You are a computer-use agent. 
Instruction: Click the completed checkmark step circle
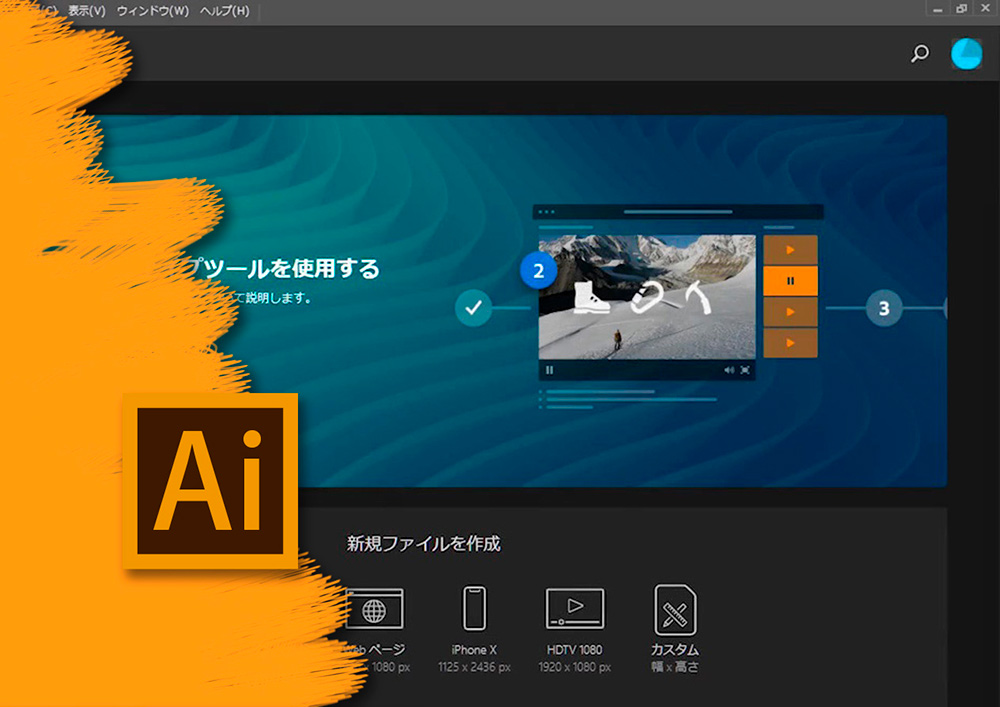473,308
